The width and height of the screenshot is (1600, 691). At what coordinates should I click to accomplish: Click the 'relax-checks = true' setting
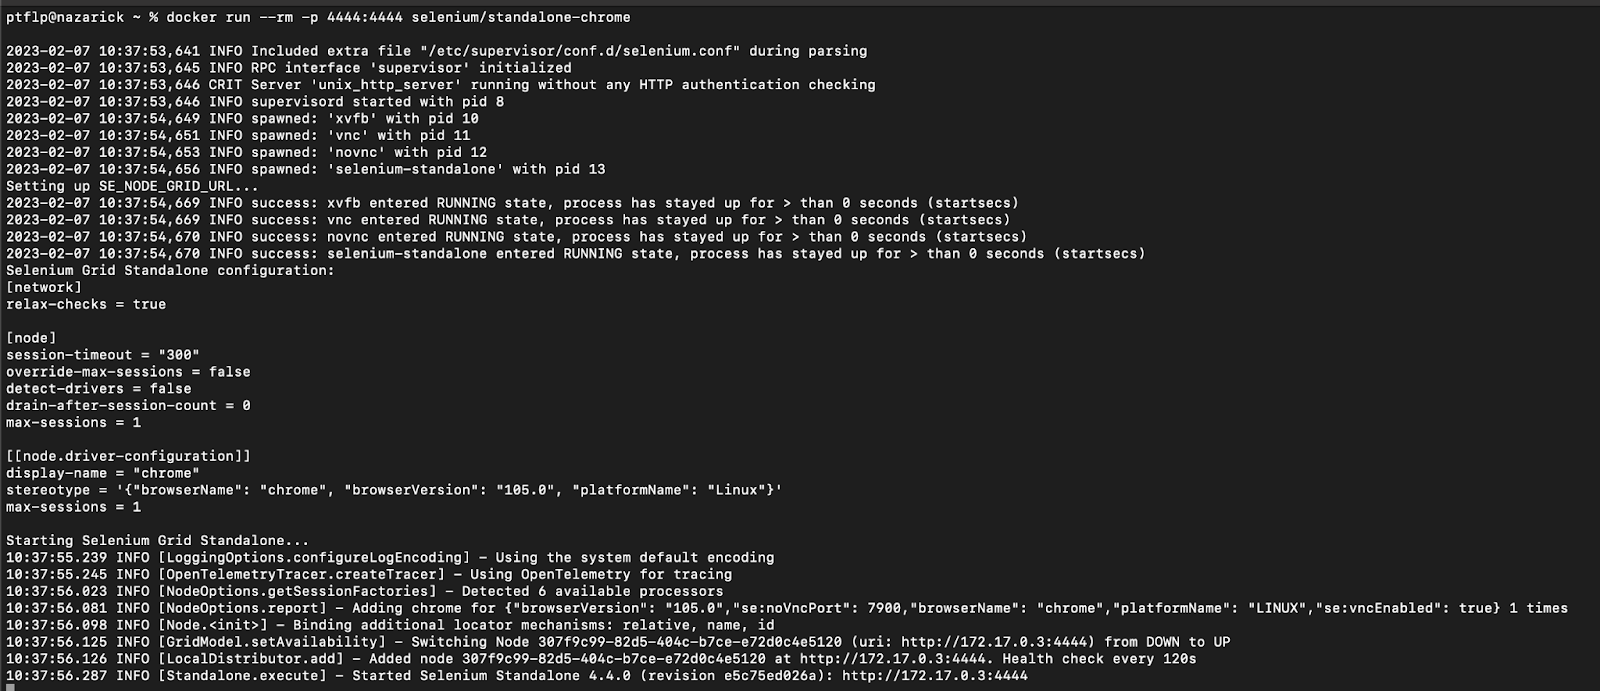tap(86, 304)
